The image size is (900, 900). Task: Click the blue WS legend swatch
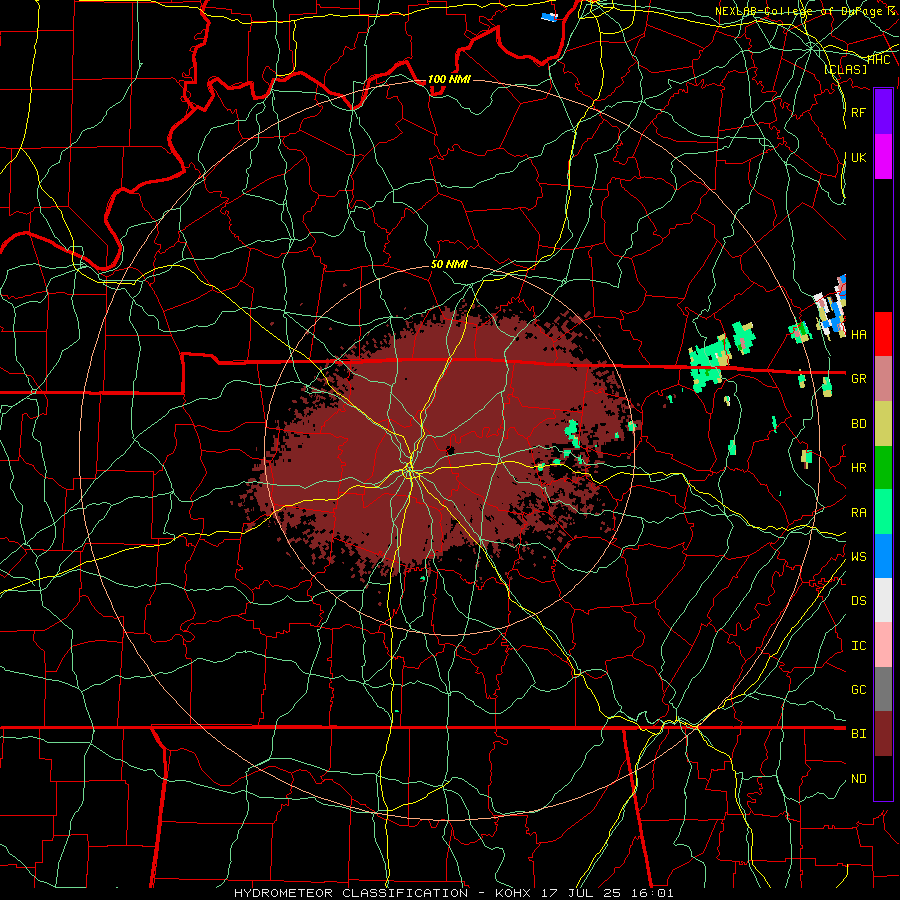(x=883, y=556)
